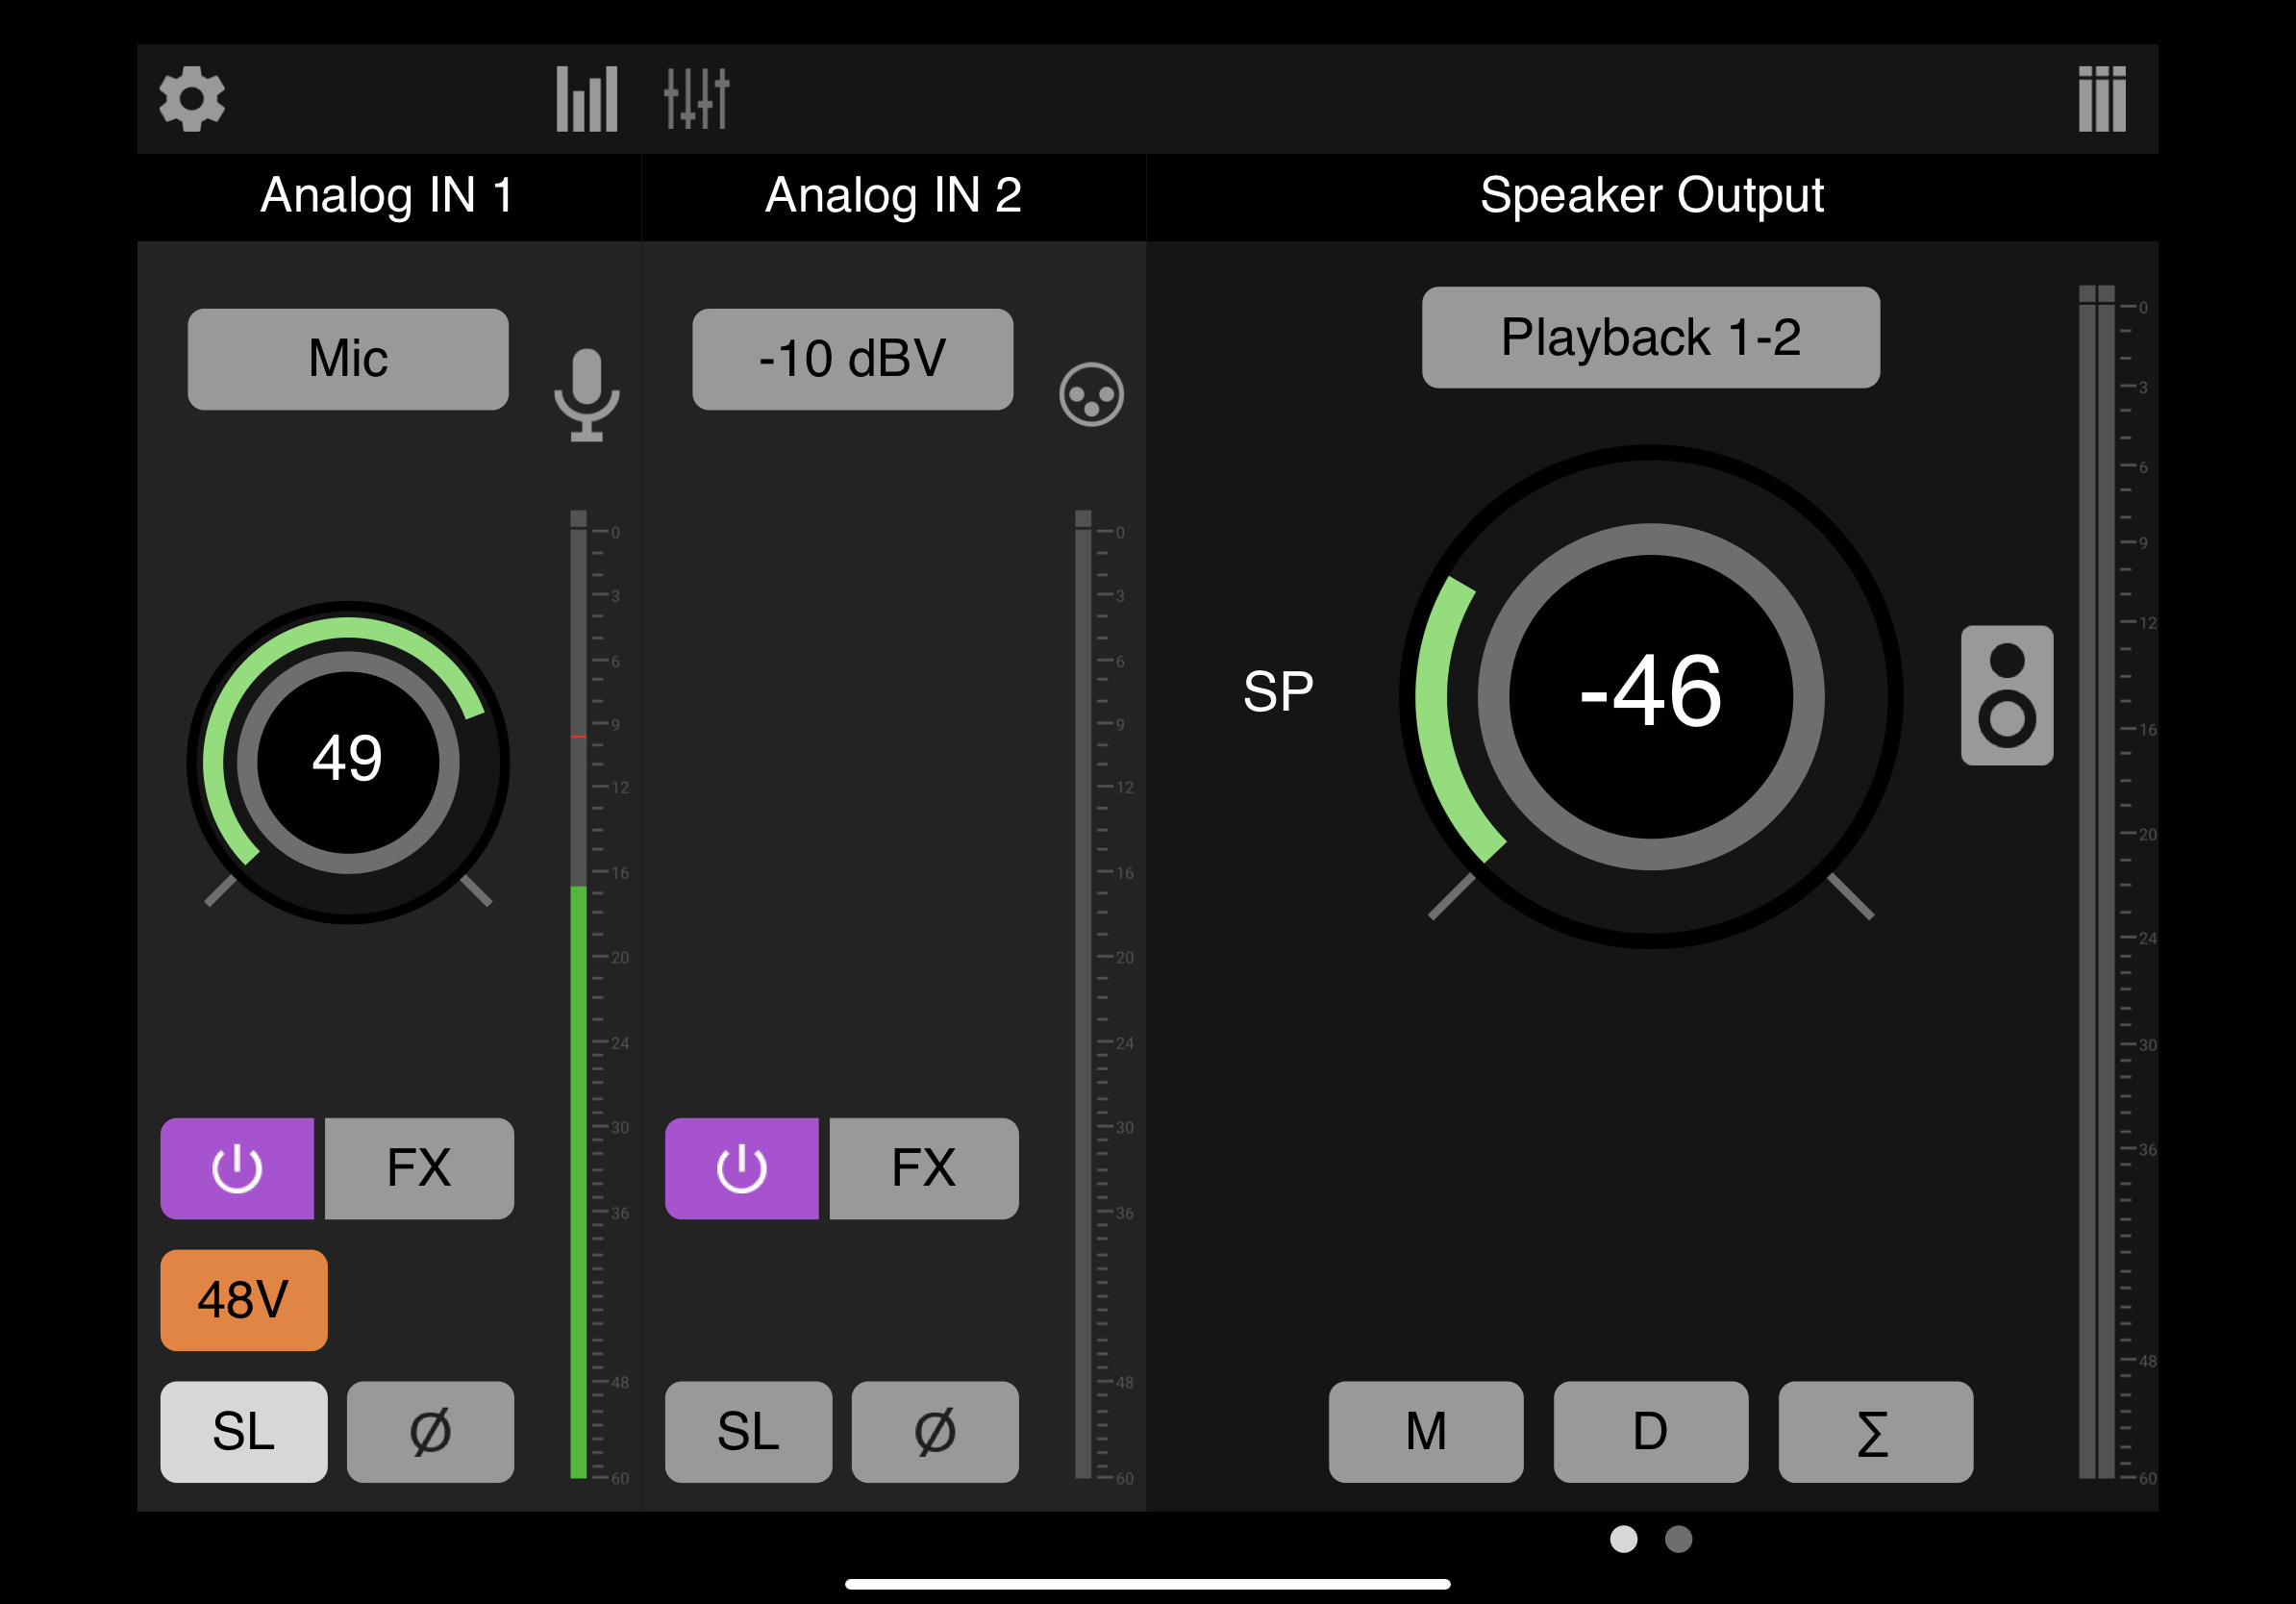The width and height of the screenshot is (2296, 1604).
Task: Select the Analog IN 1 channel header
Action: coord(388,195)
